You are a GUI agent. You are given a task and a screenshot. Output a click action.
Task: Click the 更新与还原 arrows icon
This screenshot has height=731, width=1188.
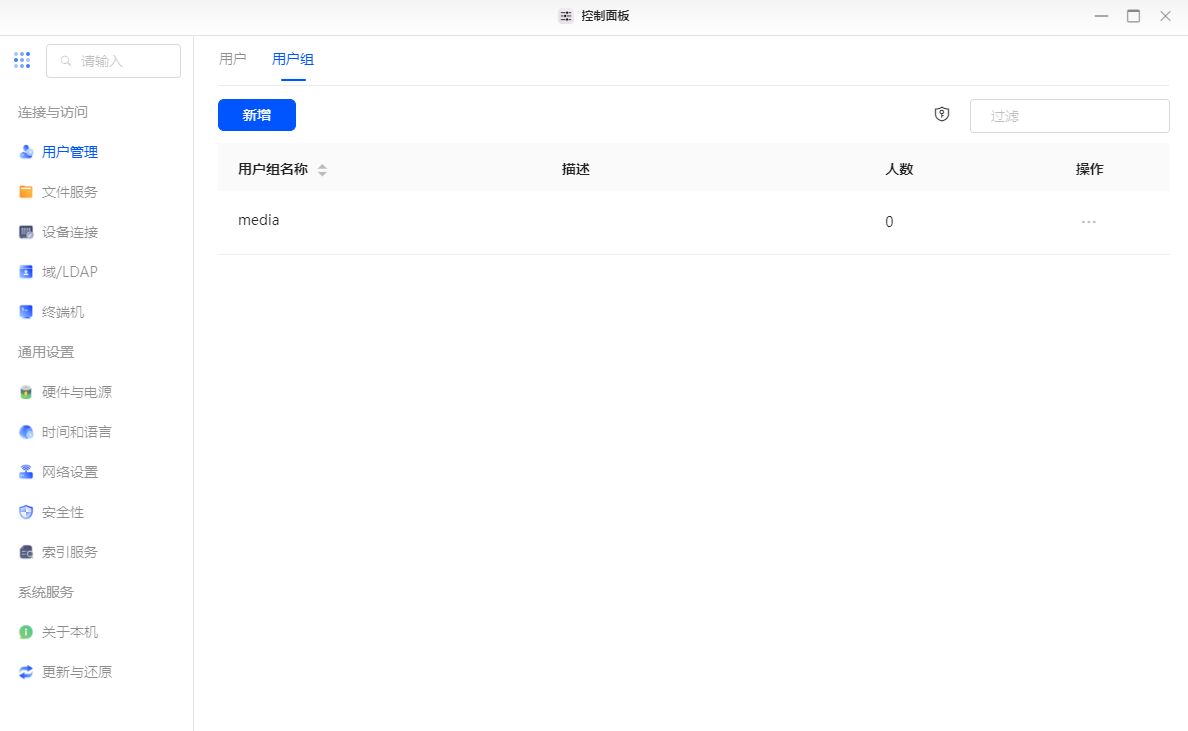[x=26, y=673]
